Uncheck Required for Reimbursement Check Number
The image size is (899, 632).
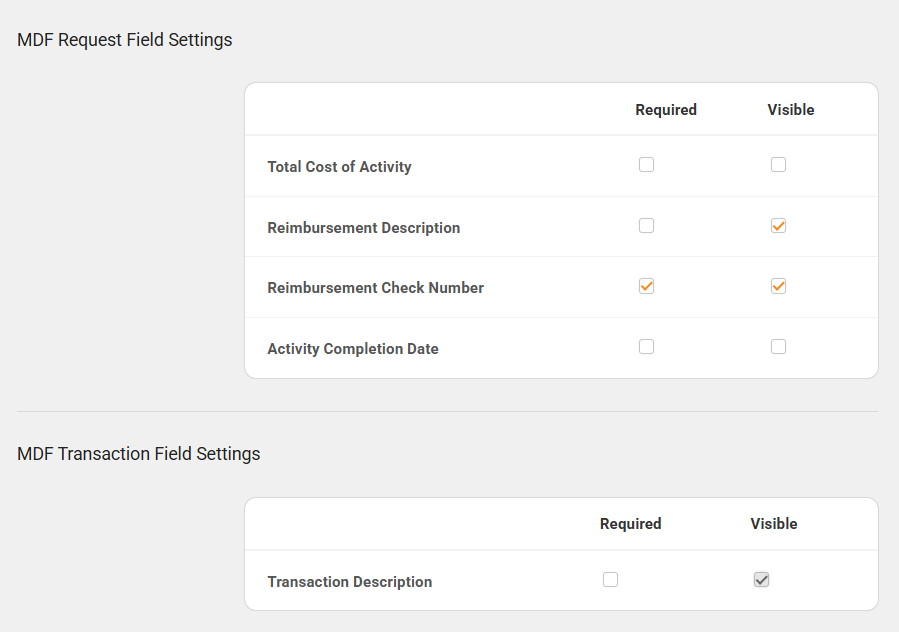coord(646,287)
